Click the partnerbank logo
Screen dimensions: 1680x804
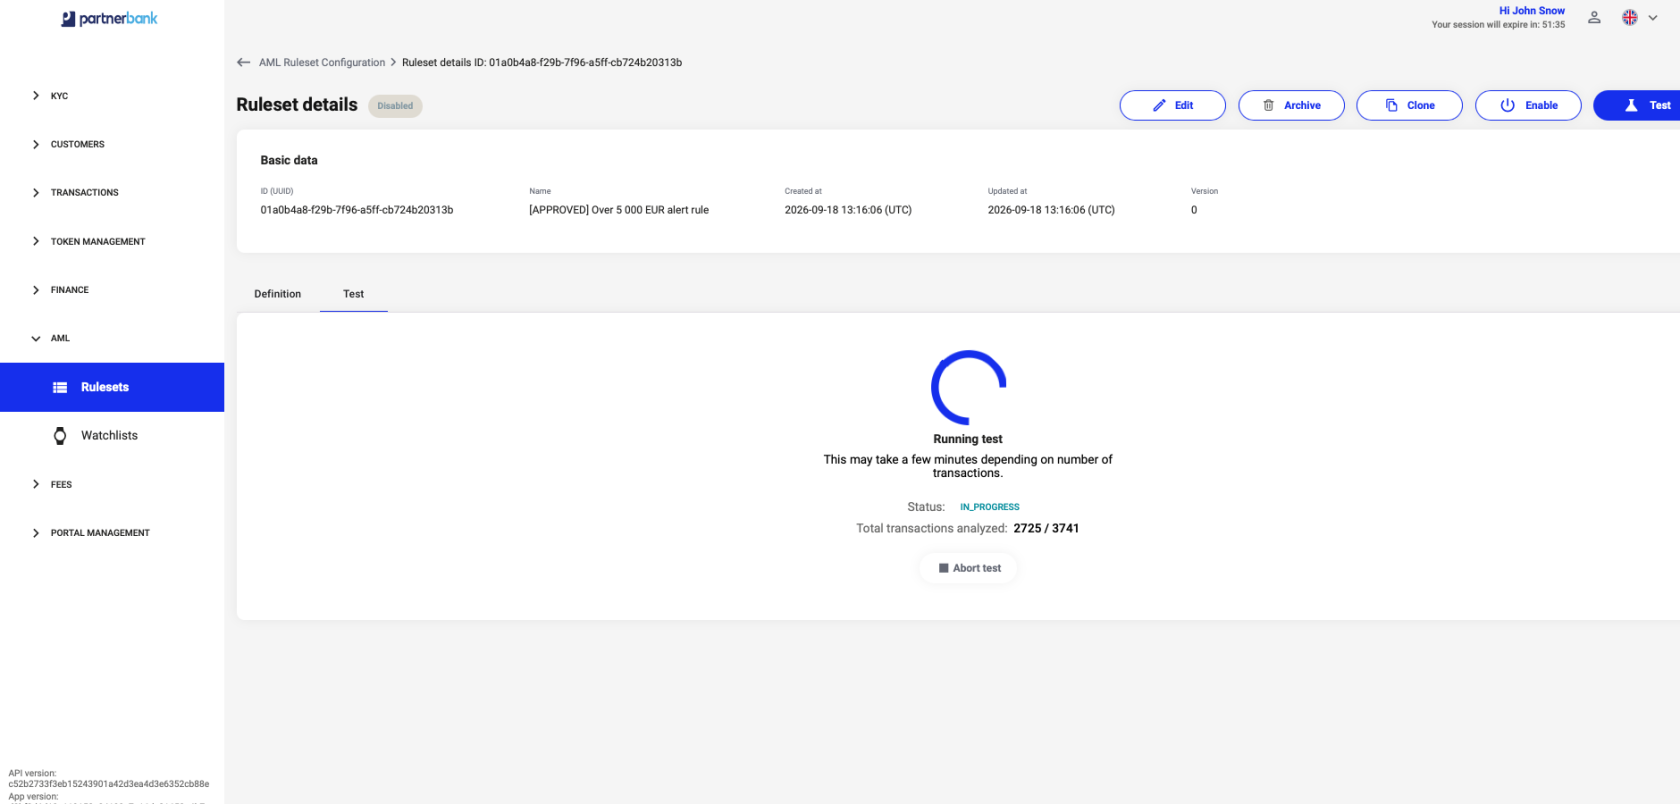click(x=110, y=19)
